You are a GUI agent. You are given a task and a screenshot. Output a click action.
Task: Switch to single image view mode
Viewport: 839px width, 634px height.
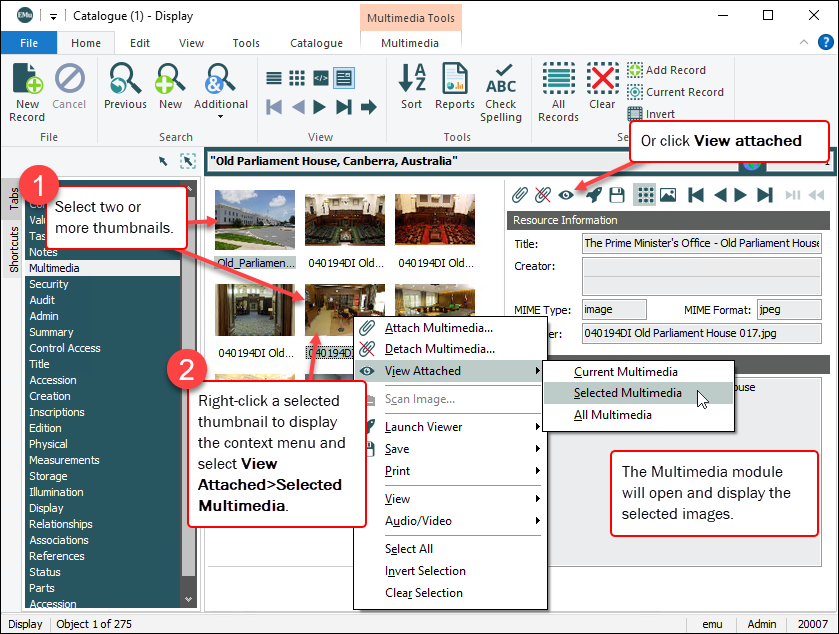coord(667,195)
